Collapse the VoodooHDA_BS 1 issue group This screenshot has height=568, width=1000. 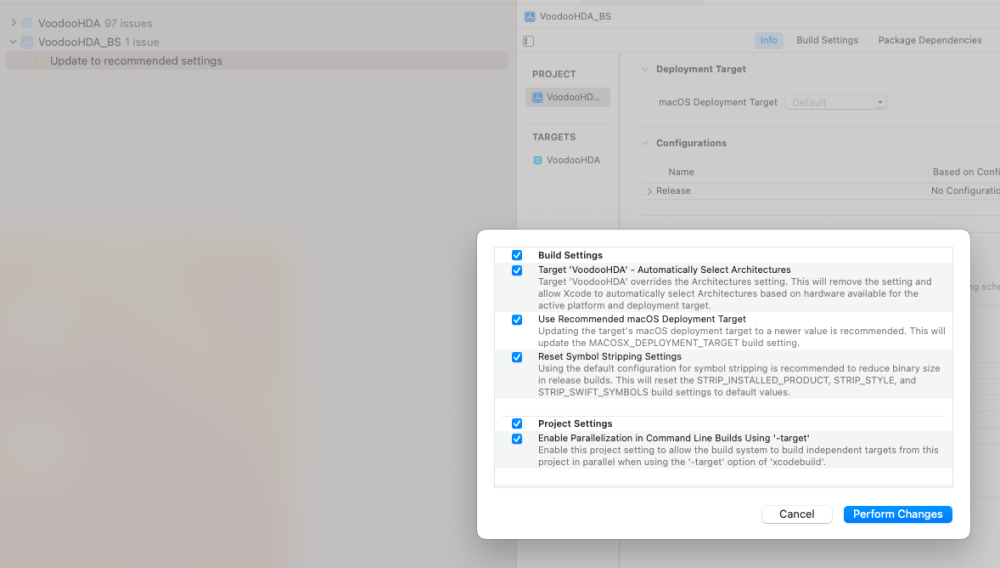(13, 42)
